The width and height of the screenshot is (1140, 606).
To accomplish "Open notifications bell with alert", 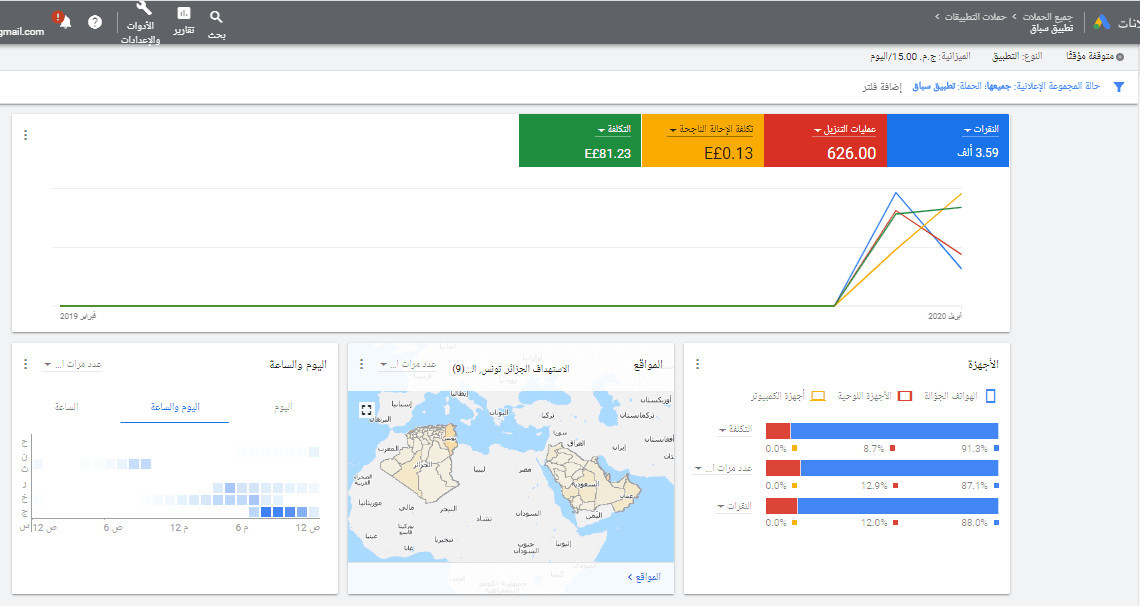I will (63, 20).
